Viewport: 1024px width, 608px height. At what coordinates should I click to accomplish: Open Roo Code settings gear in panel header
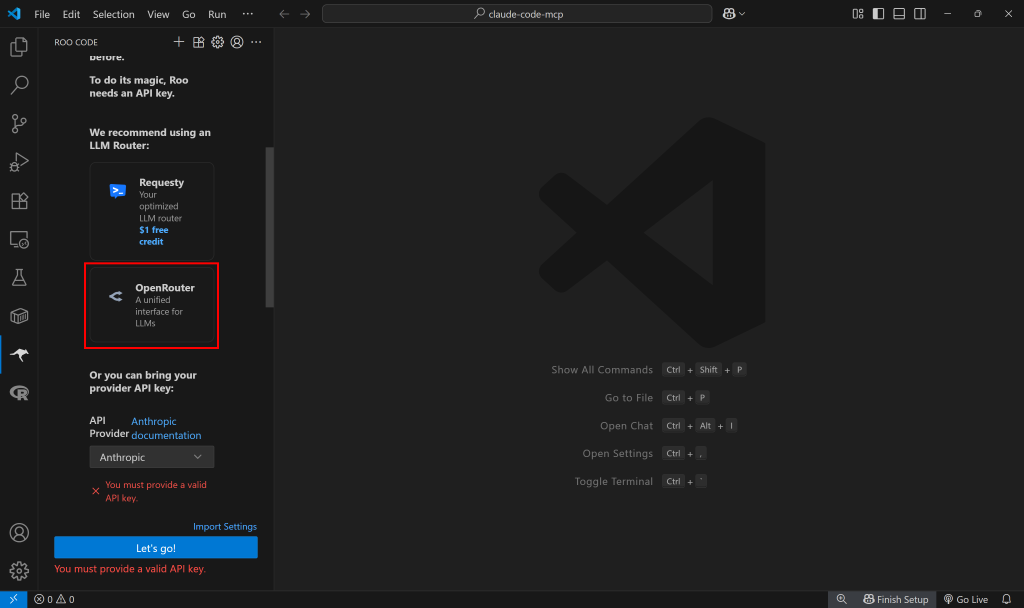pyautogui.click(x=217, y=41)
